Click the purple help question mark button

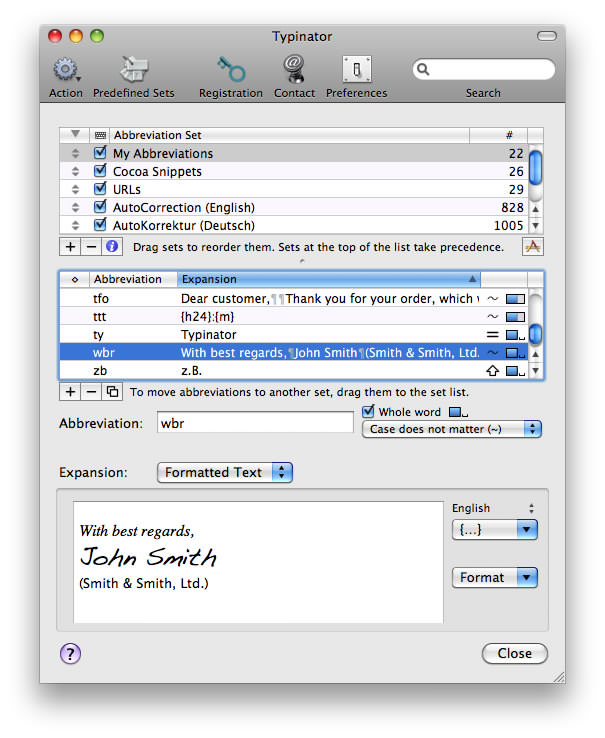click(70, 653)
